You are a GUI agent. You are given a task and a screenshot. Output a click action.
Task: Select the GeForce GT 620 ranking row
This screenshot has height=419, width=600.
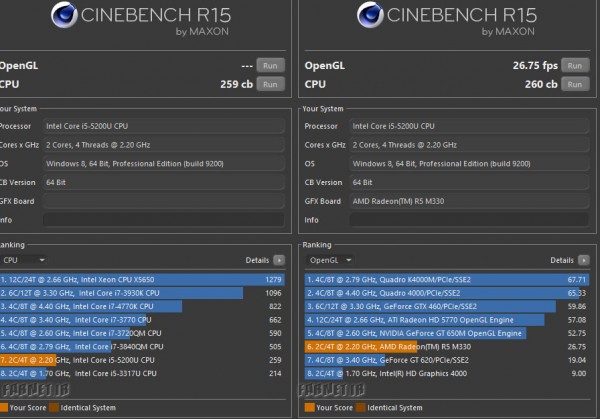(x=447, y=360)
